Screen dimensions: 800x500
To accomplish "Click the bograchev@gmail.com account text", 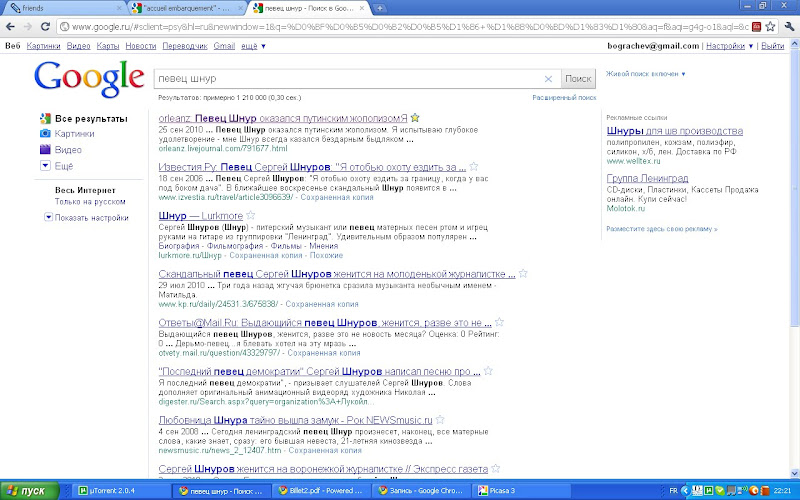I will click(x=653, y=46).
